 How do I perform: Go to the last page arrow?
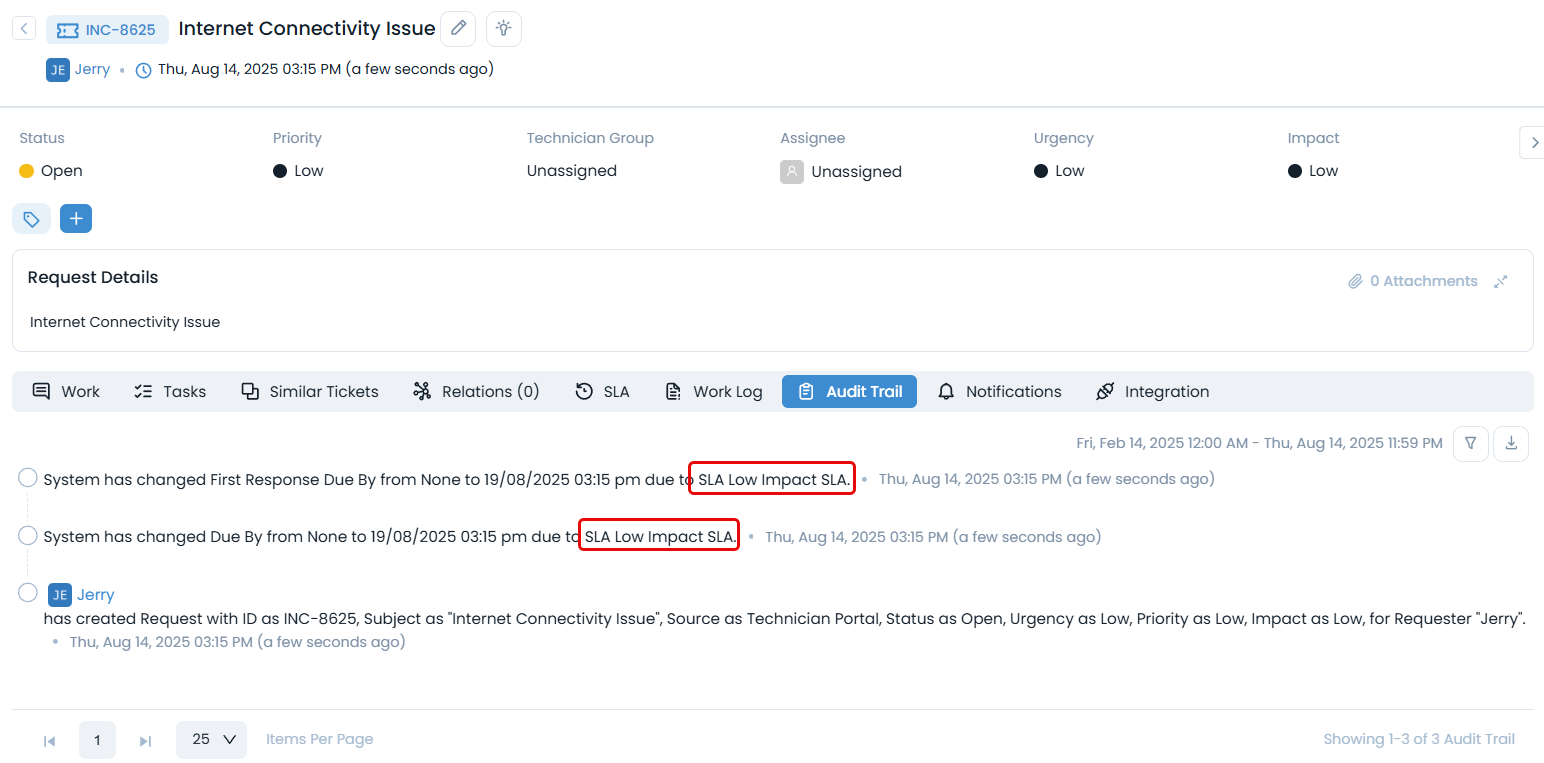tap(145, 741)
